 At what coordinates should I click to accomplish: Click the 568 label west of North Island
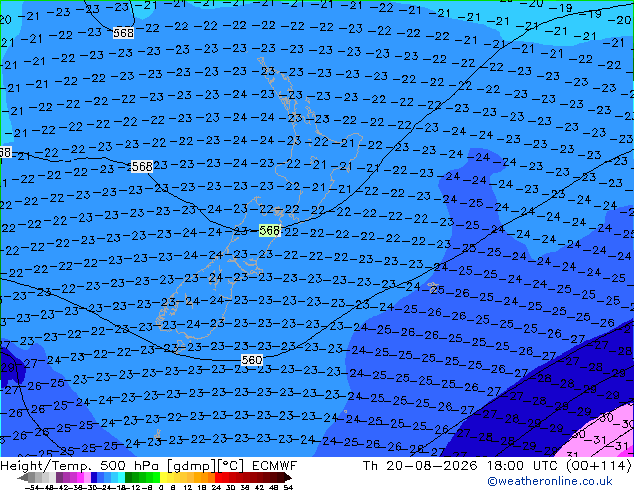point(142,166)
